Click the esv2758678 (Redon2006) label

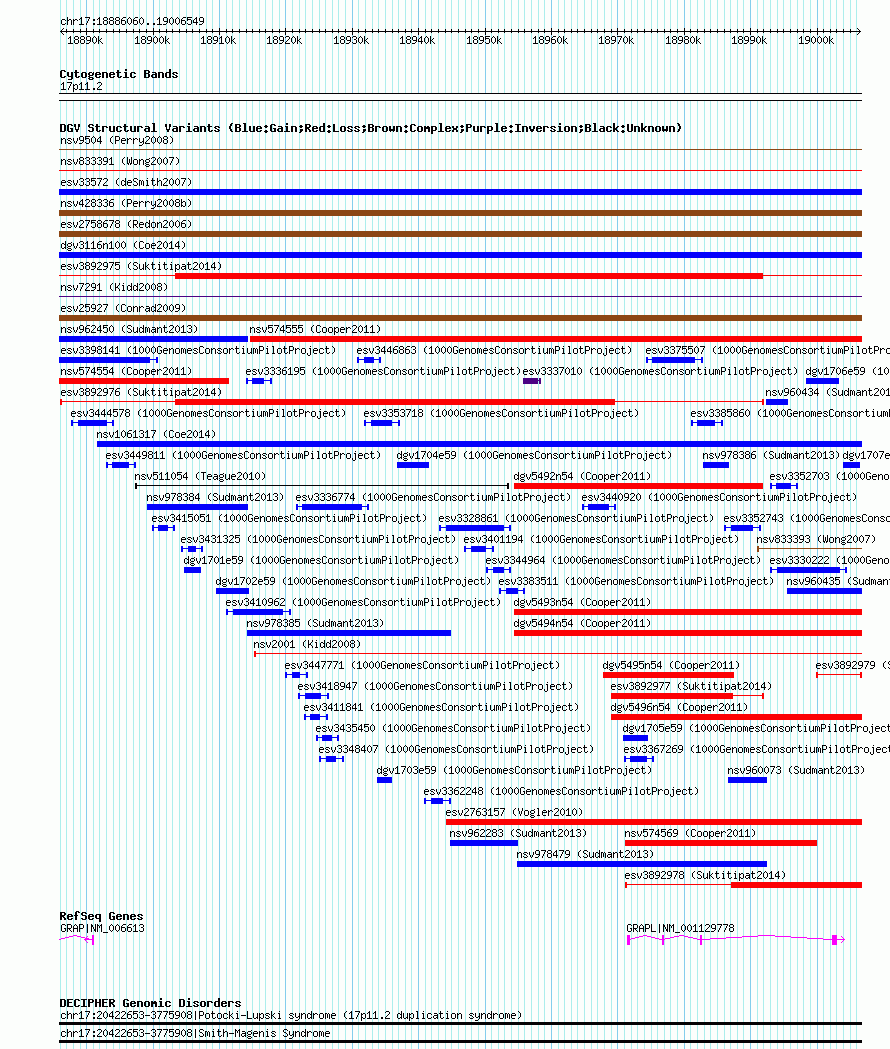coord(126,224)
